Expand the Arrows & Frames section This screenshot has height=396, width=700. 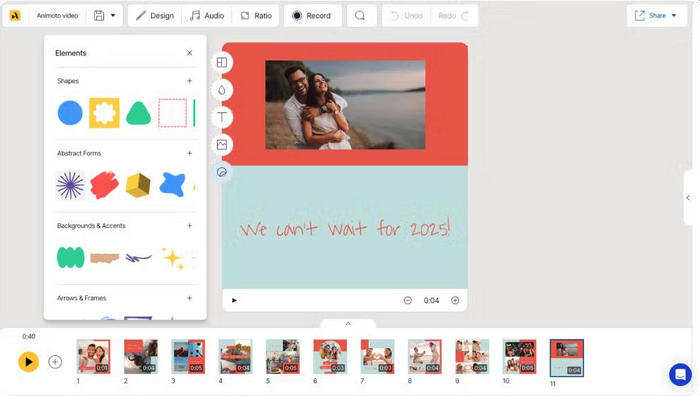[190, 298]
